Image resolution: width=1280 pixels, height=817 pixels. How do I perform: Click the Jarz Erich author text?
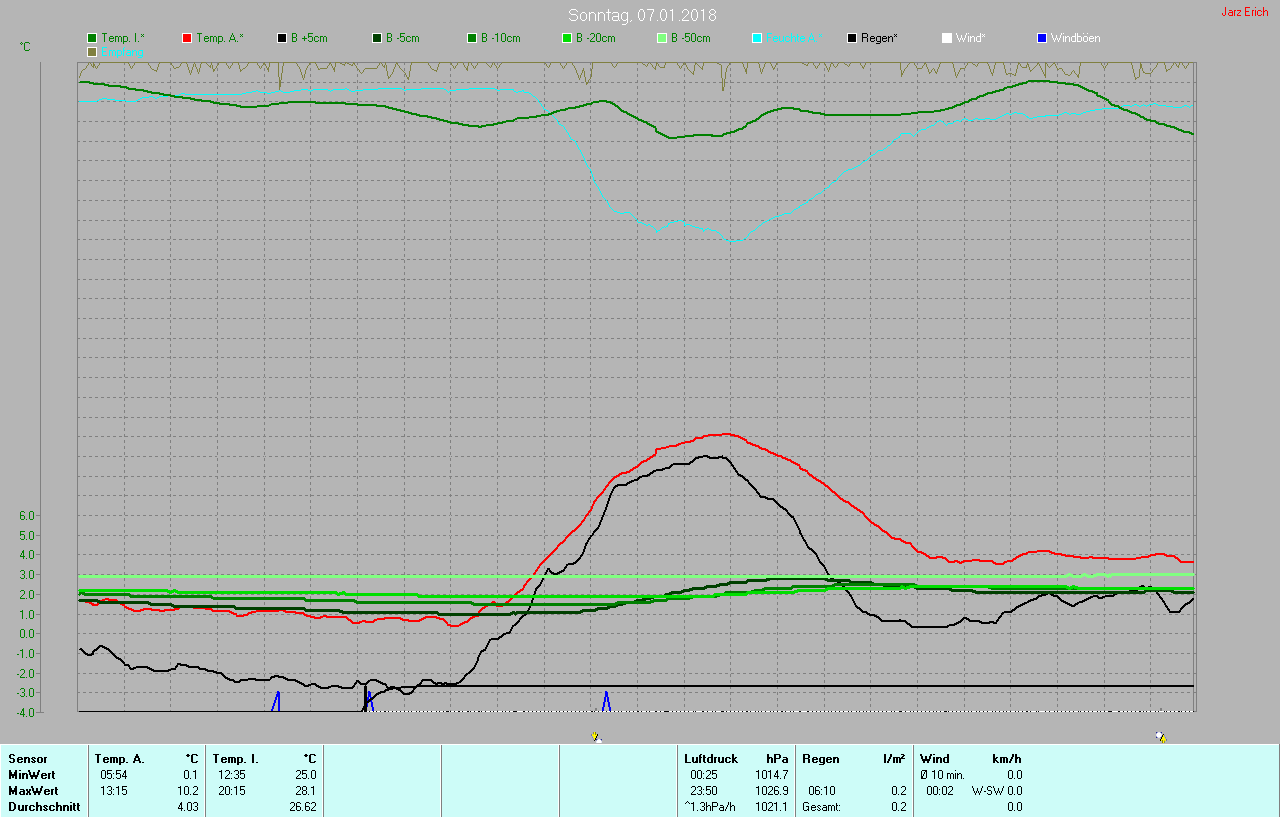click(x=1244, y=12)
